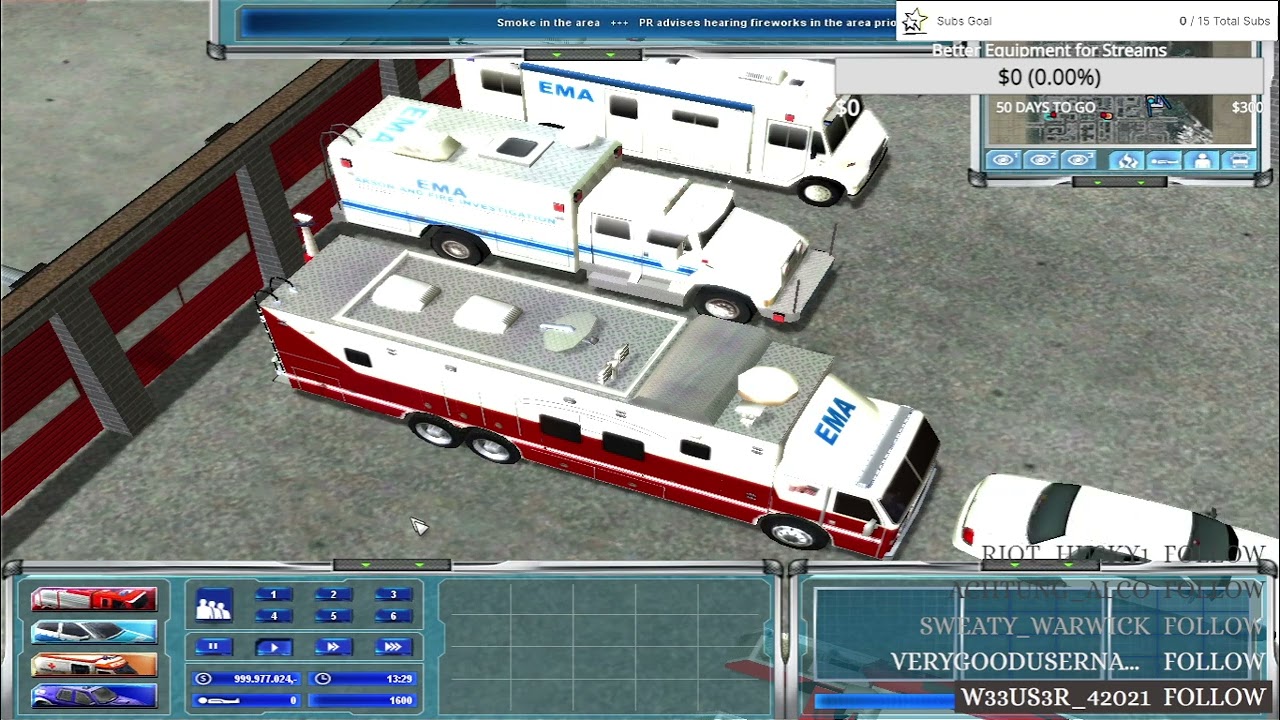Select unit group 4

[x=273, y=616]
